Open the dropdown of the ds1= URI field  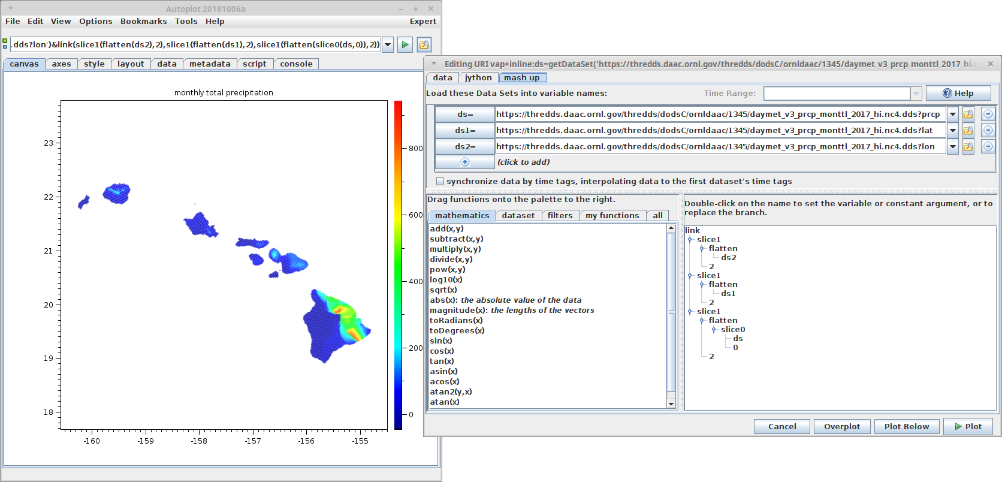953,130
